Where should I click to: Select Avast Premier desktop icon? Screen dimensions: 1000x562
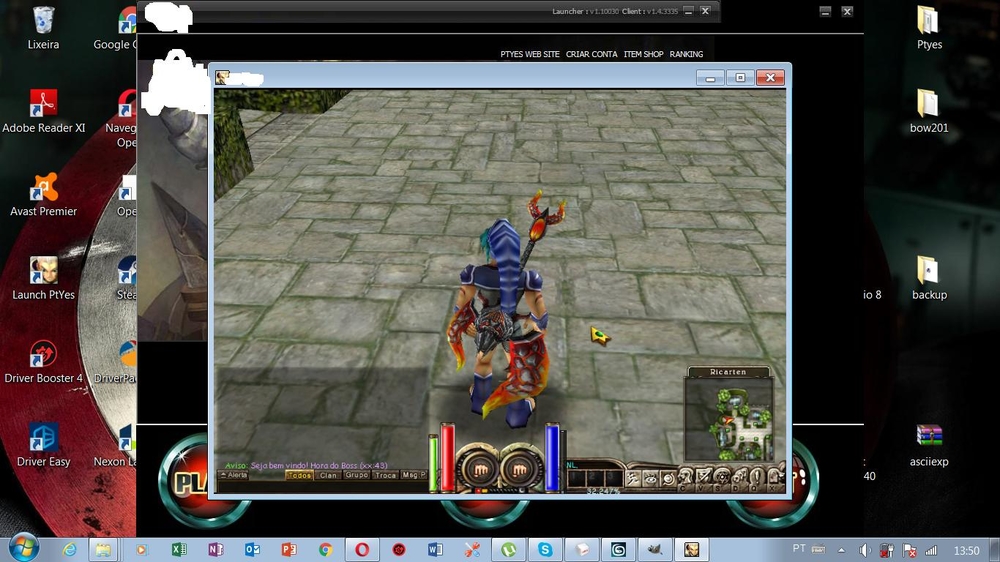point(43,195)
